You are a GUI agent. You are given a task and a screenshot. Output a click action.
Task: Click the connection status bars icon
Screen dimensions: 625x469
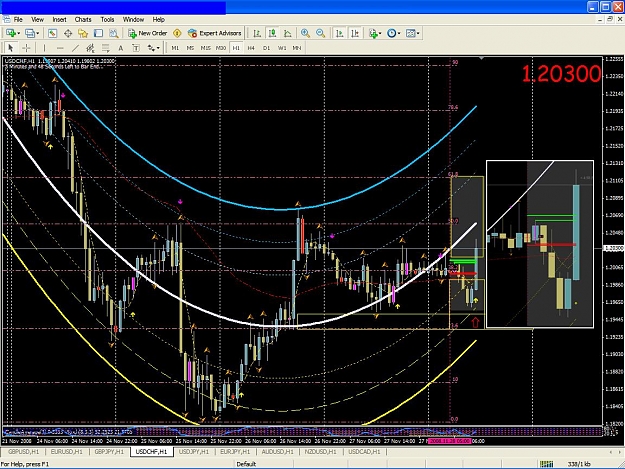coord(546,464)
